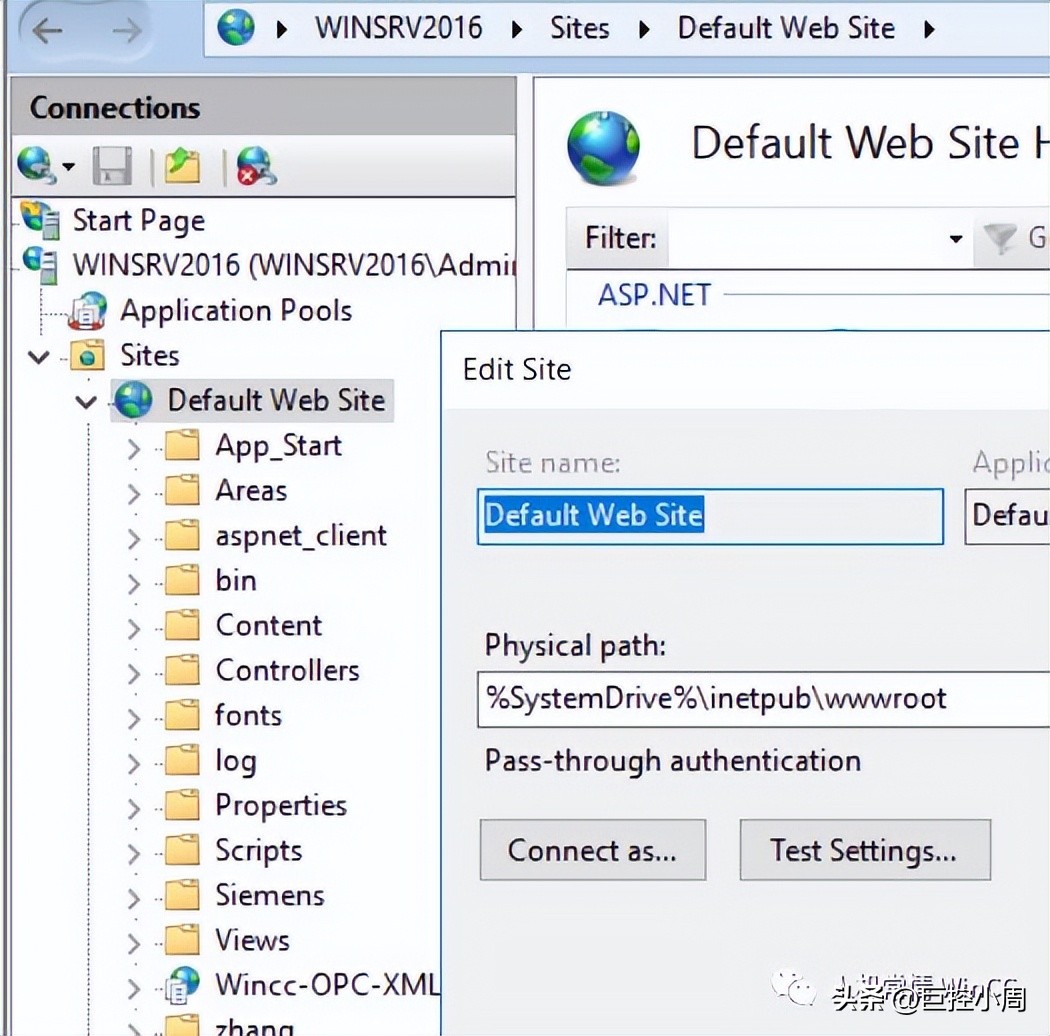
Task: Collapse the Default Web Site node
Action: pyautogui.click(x=86, y=402)
